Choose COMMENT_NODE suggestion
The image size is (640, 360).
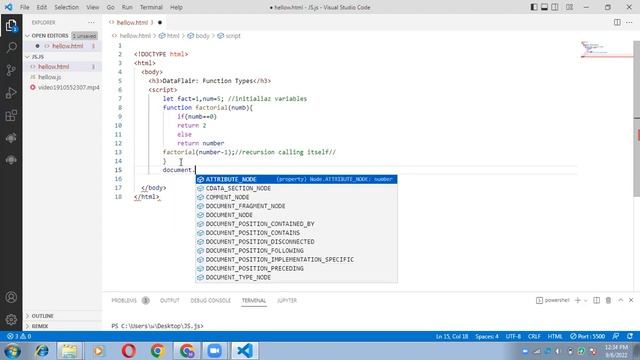[x=296, y=197]
